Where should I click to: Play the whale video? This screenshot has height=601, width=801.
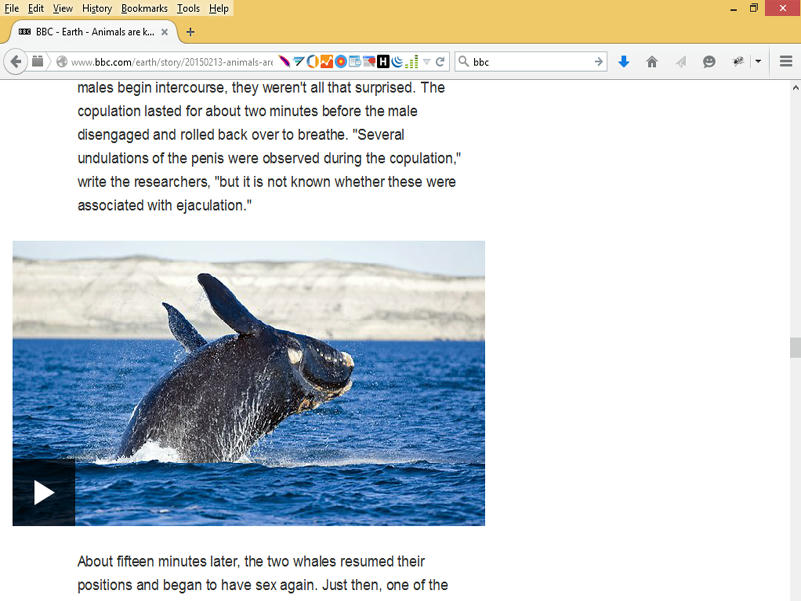pos(44,492)
